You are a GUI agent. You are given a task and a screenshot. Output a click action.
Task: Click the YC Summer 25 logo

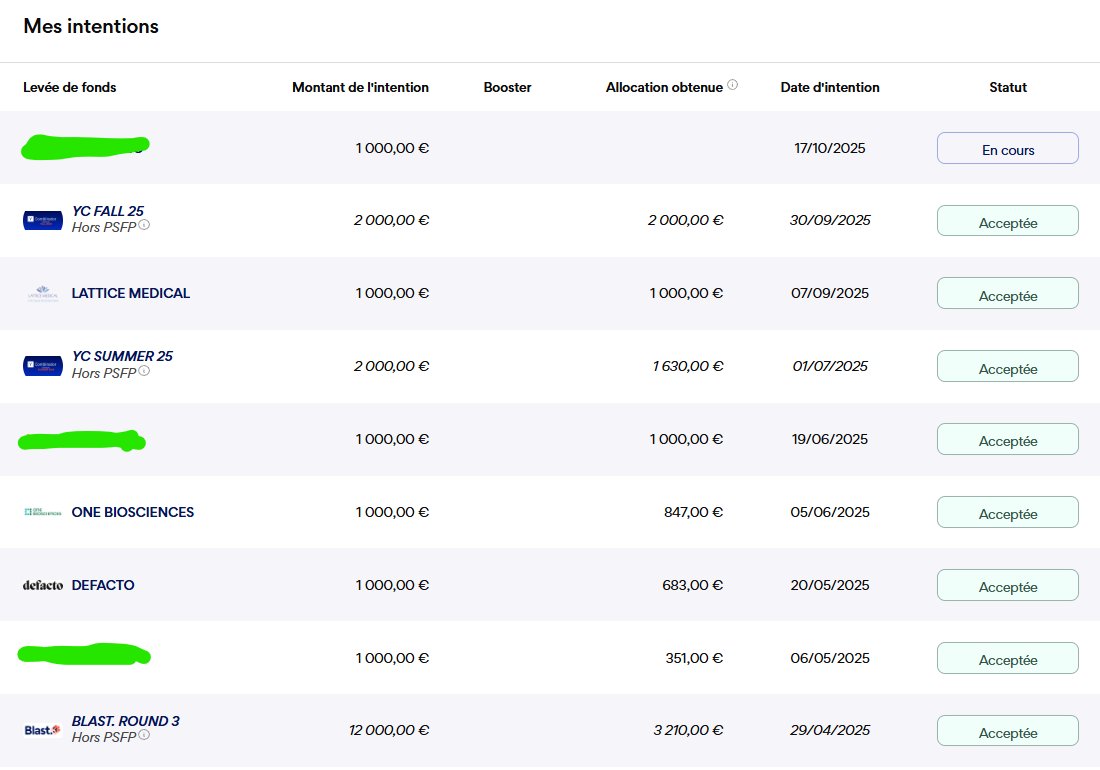[41, 364]
